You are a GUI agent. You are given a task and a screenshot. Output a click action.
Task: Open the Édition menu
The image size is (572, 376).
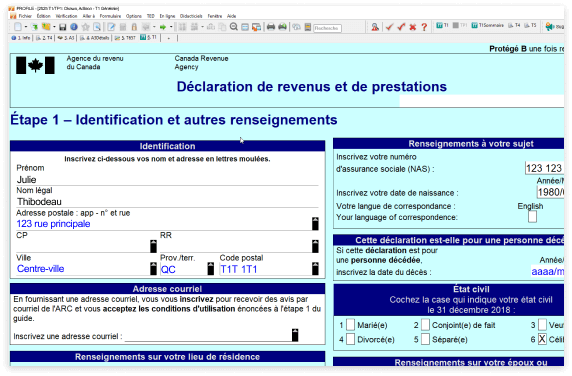pos(43,16)
